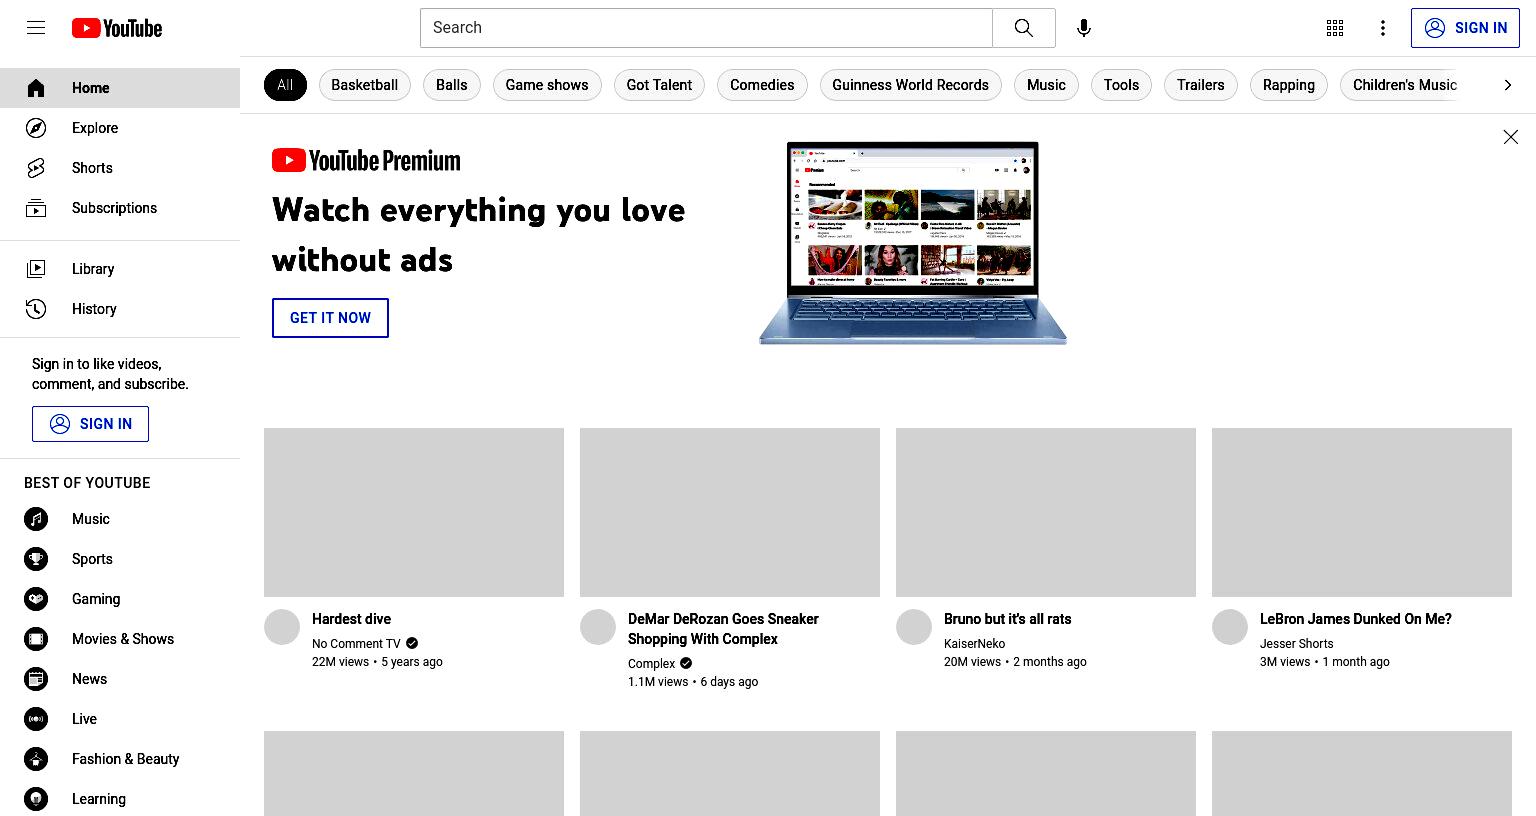The height and width of the screenshot is (816, 1536).
Task: Click the Music note icon
Action: 36,519
